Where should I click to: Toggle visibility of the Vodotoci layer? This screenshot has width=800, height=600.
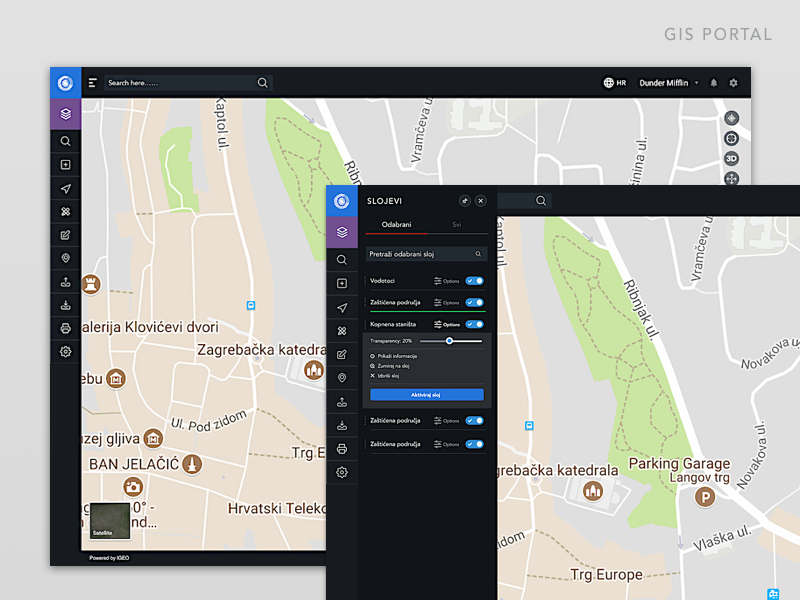(474, 280)
